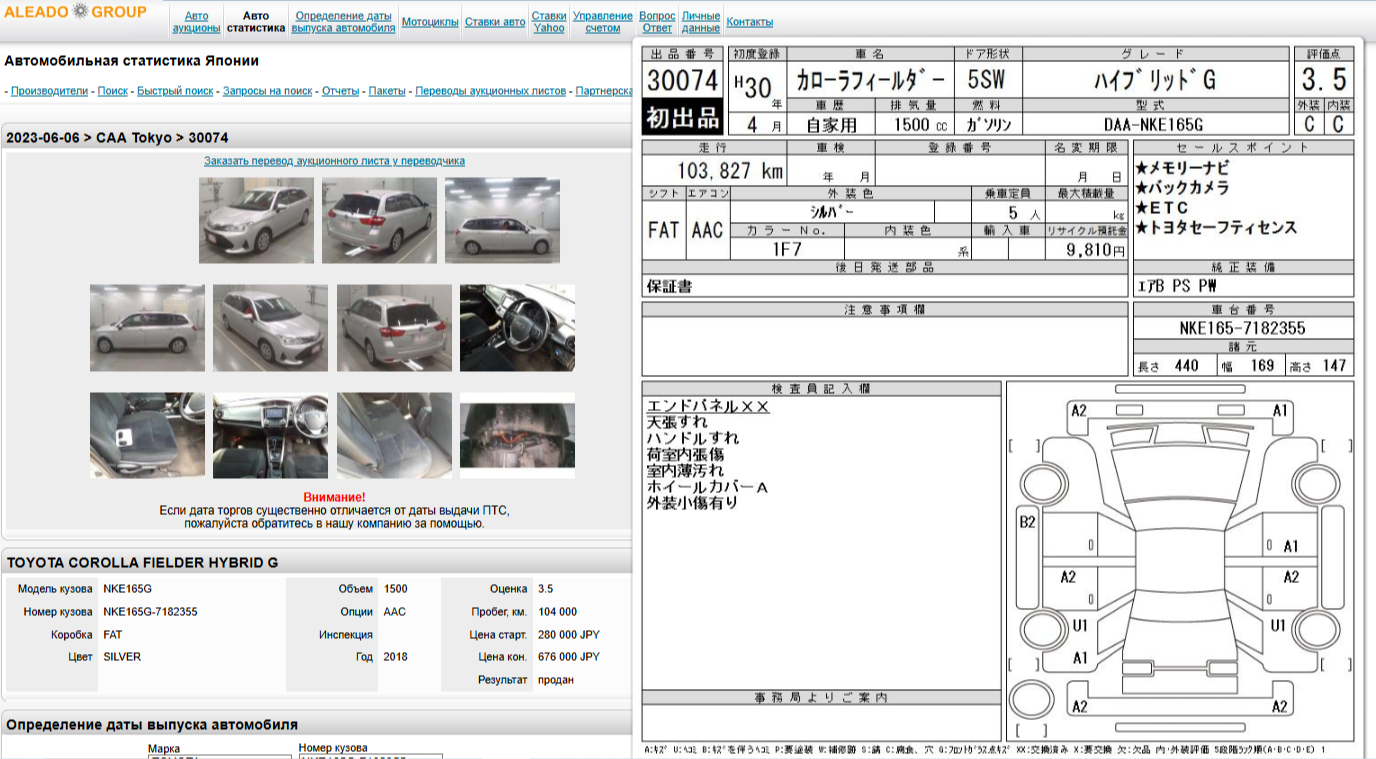This screenshot has height=759, width=1376.
Task: Go to Мотоциклы in top navigation
Action: (430, 22)
